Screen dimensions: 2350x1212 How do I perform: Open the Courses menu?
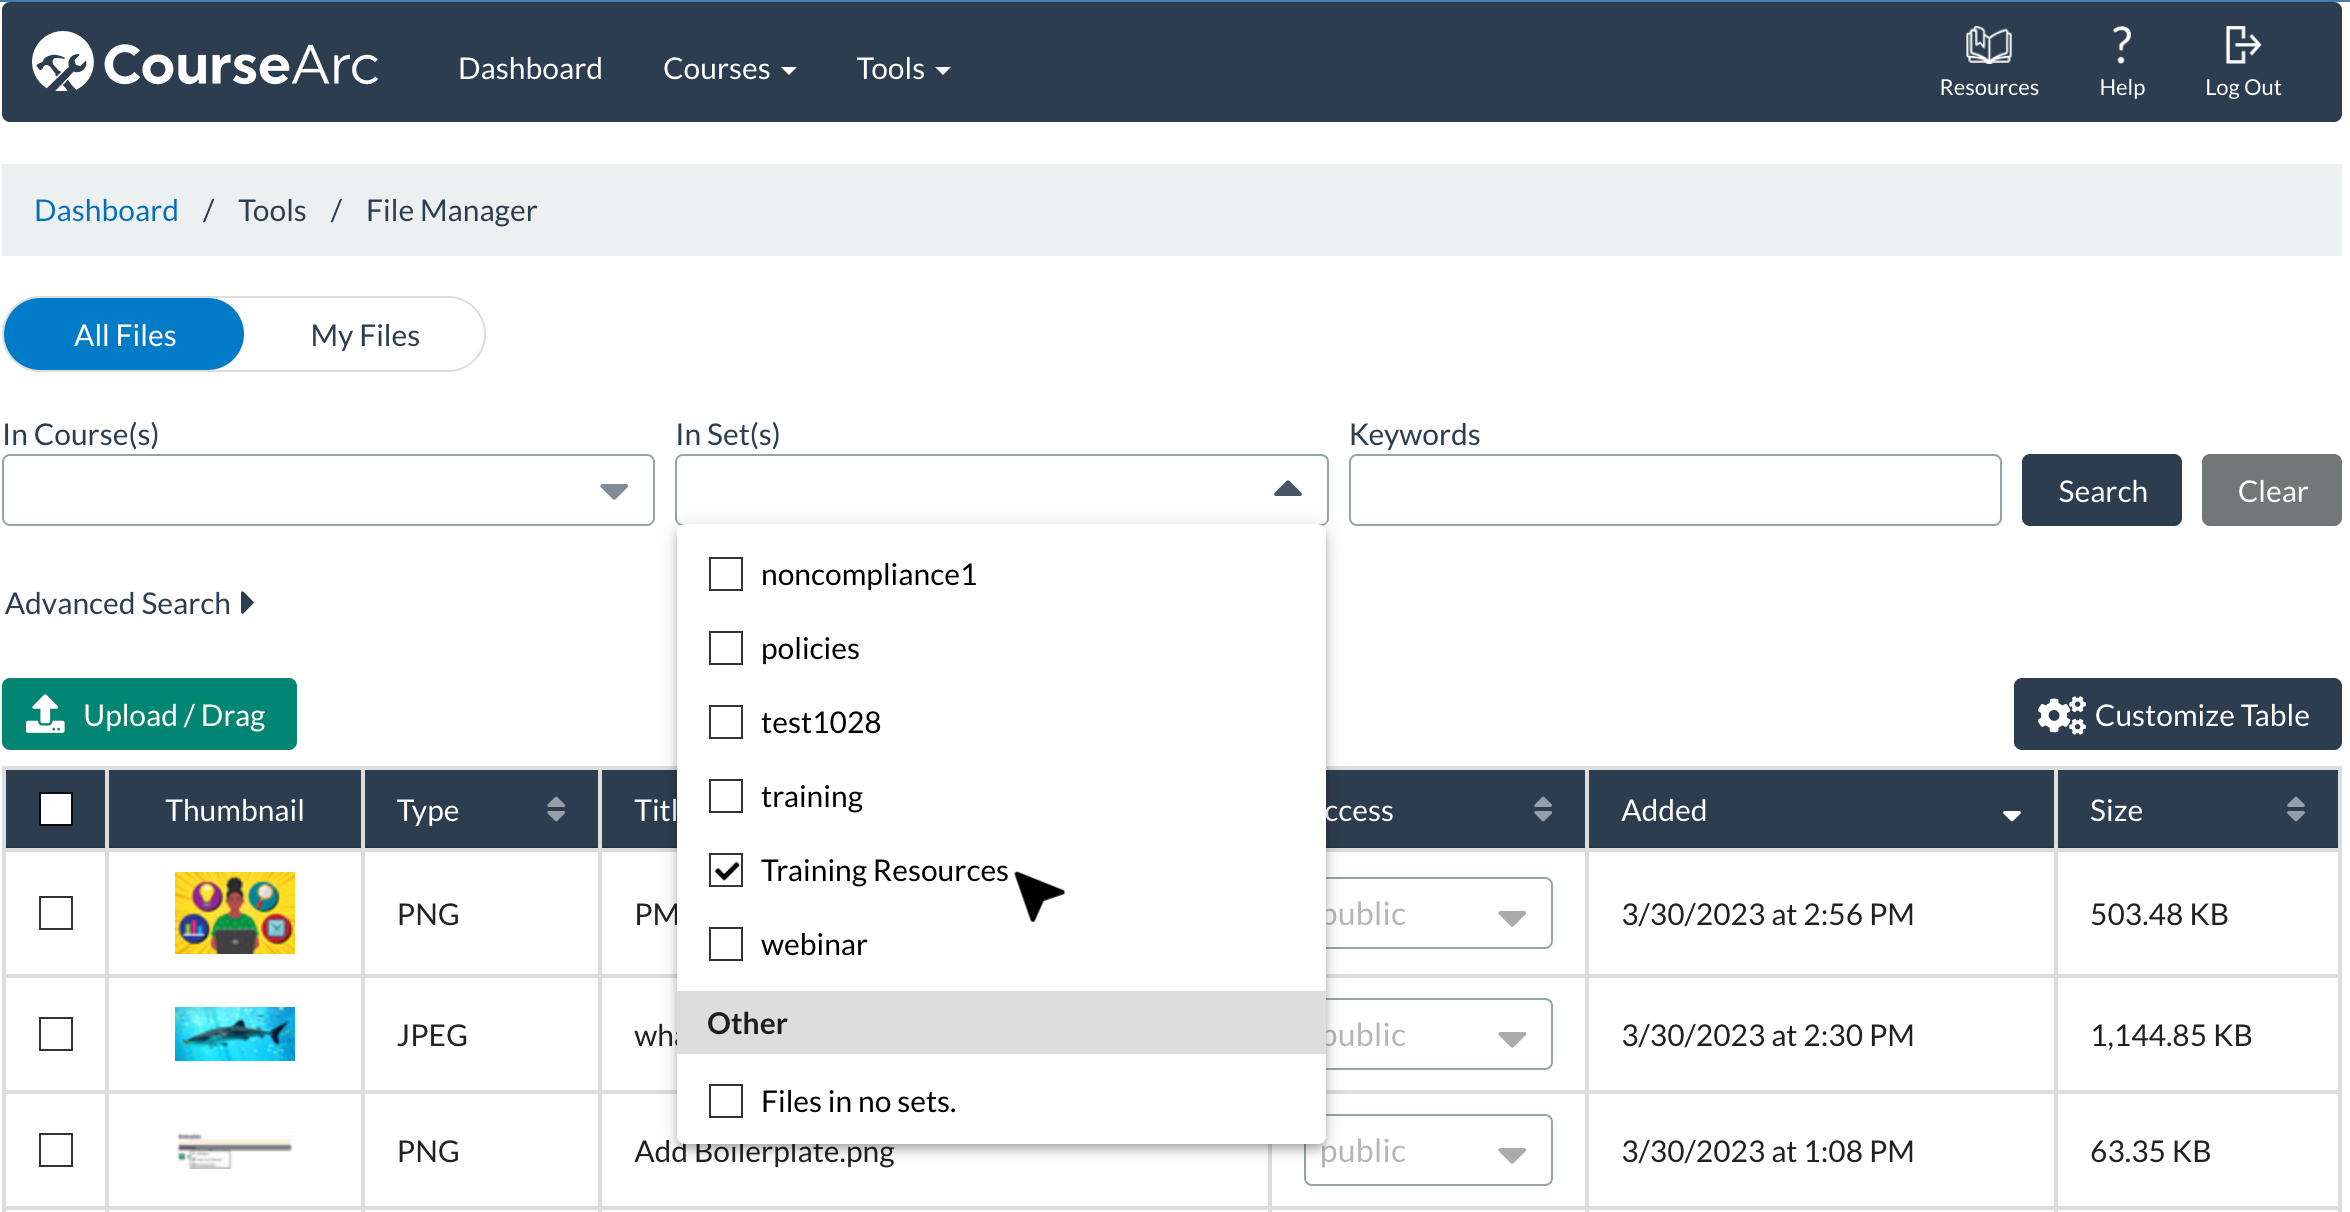(x=729, y=68)
